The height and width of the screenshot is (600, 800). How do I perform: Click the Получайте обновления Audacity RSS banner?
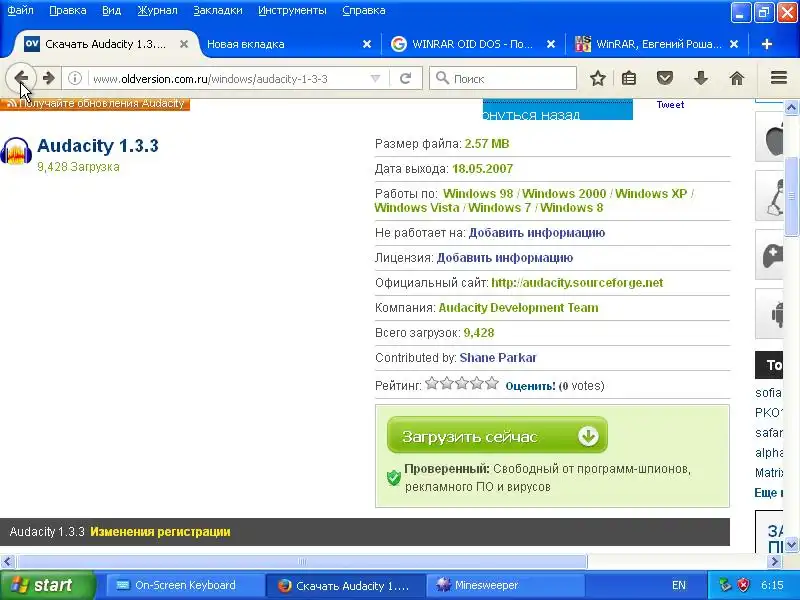95,104
